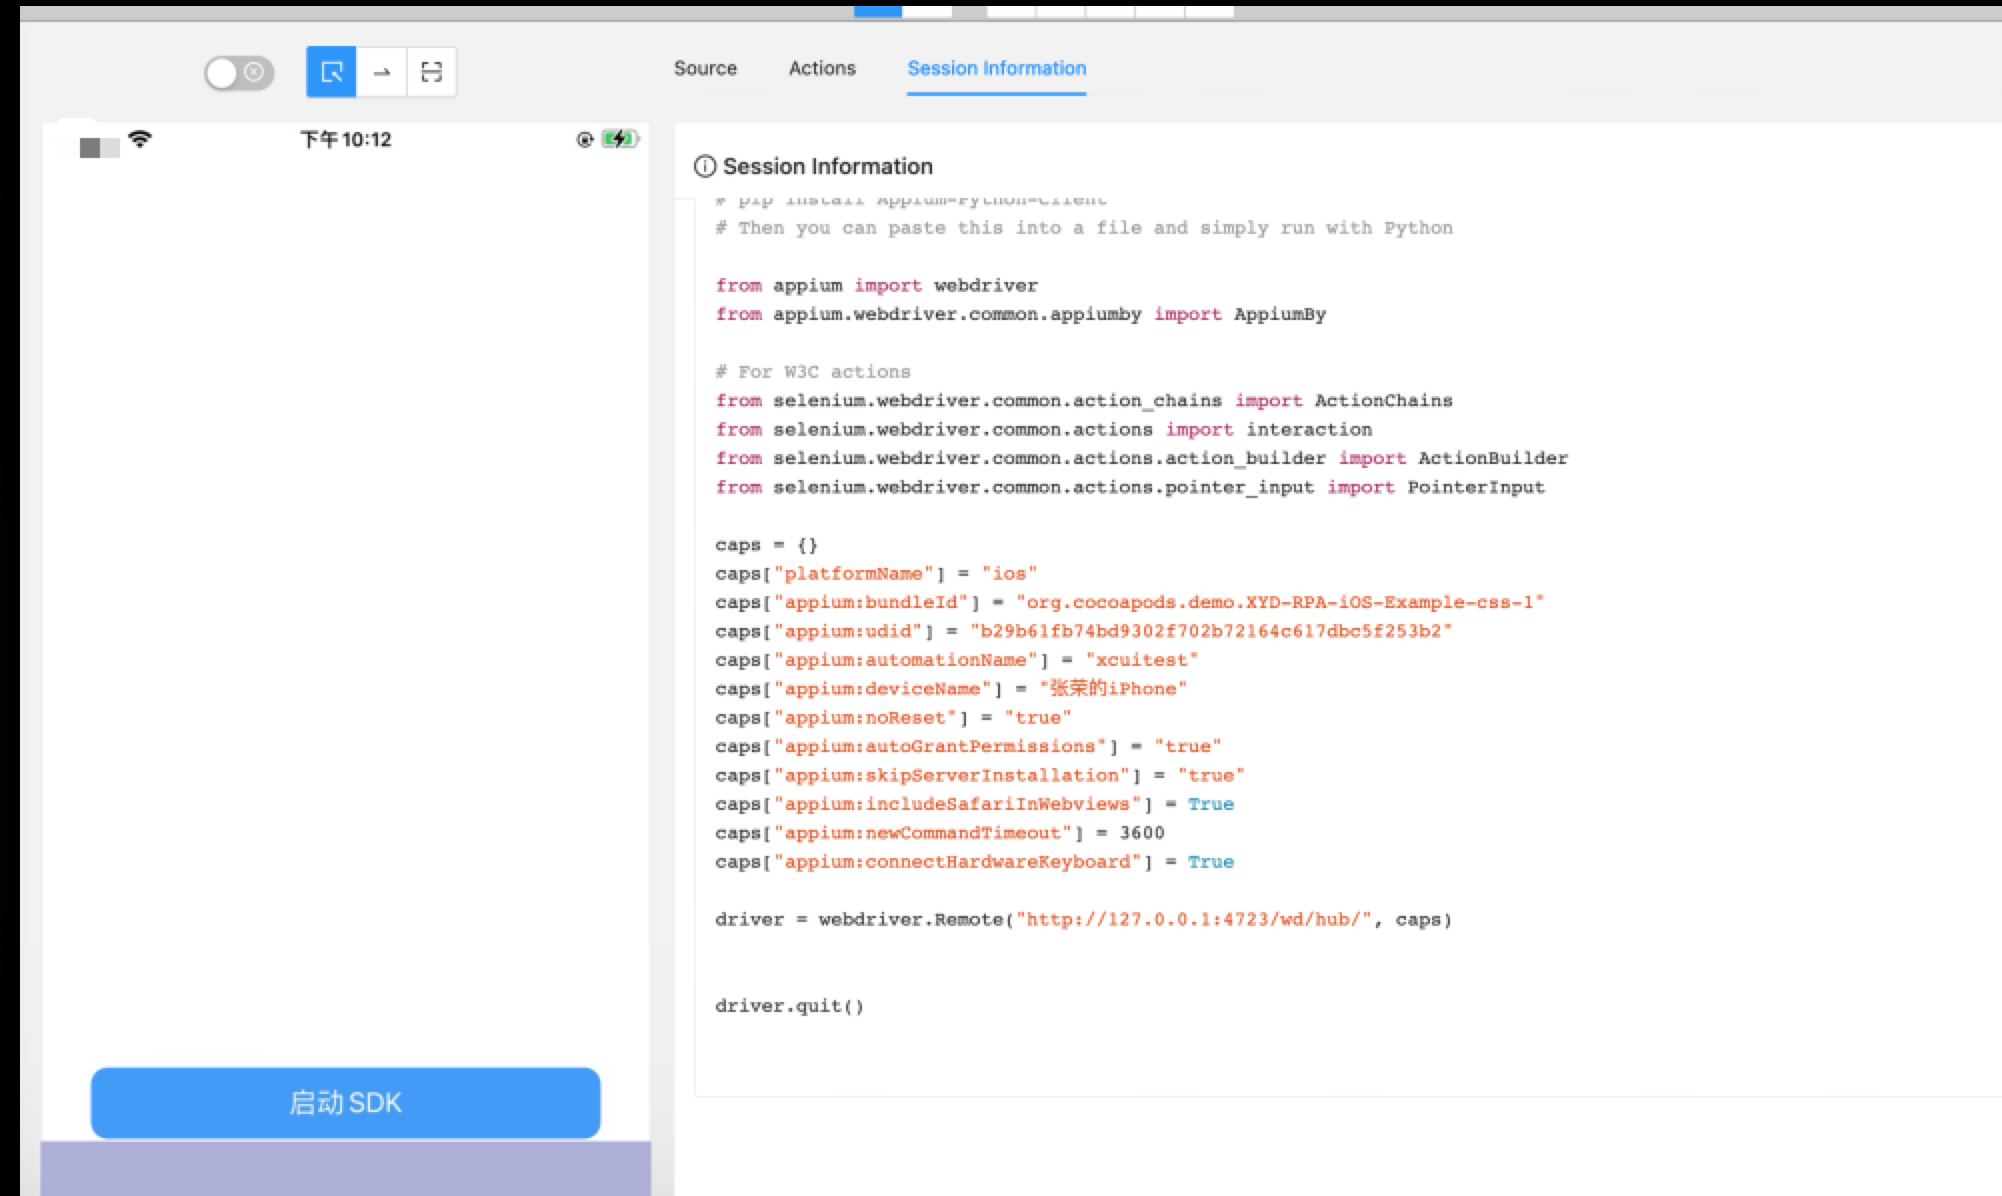This screenshot has width=2002, height=1196.
Task: Click the driver.quit() line
Action: (x=789, y=1006)
